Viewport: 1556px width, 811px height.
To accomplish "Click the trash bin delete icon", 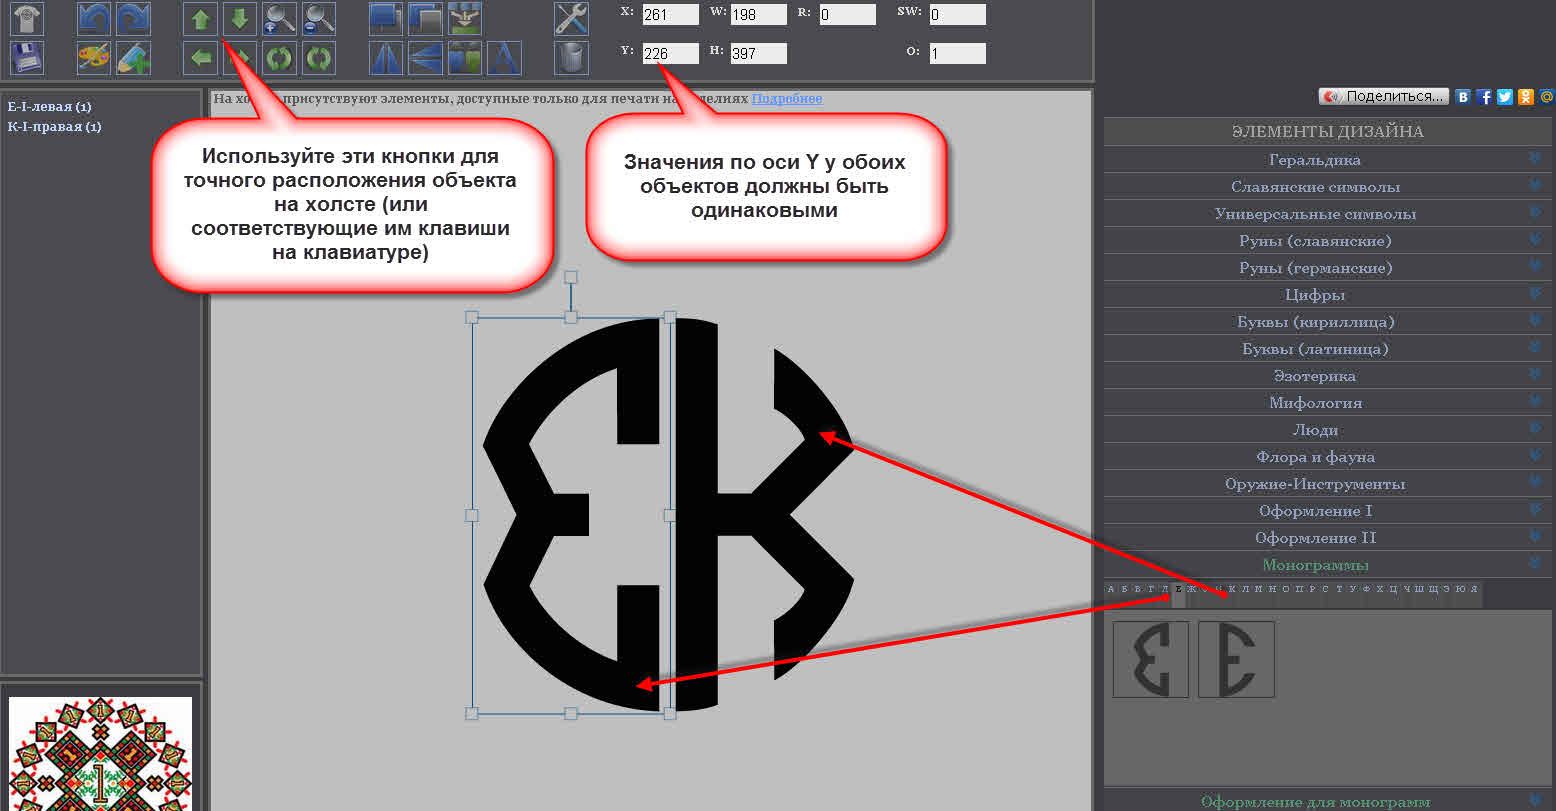I will pos(571,58).
